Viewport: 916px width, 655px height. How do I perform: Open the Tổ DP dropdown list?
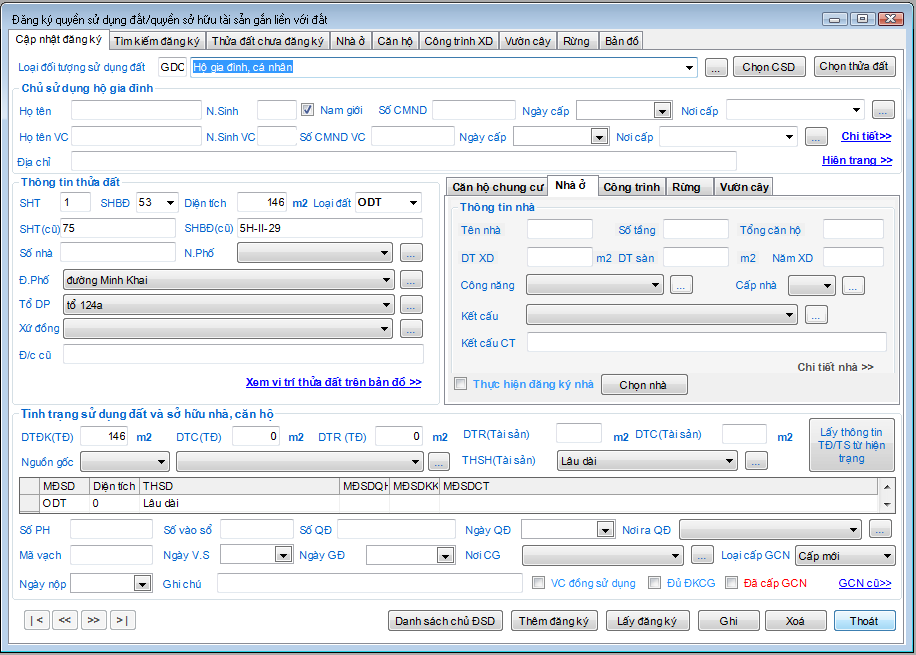(x=386, y=305)
